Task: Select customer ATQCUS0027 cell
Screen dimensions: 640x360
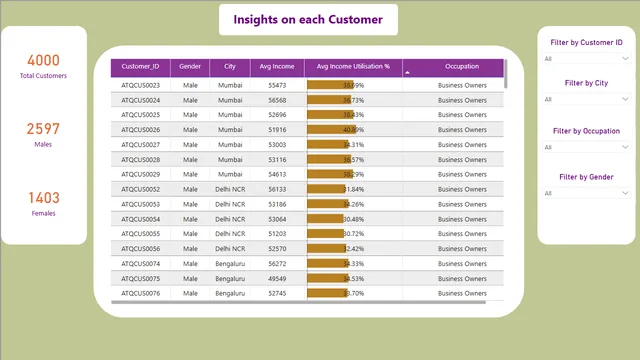Action: [x=140, y=144]
